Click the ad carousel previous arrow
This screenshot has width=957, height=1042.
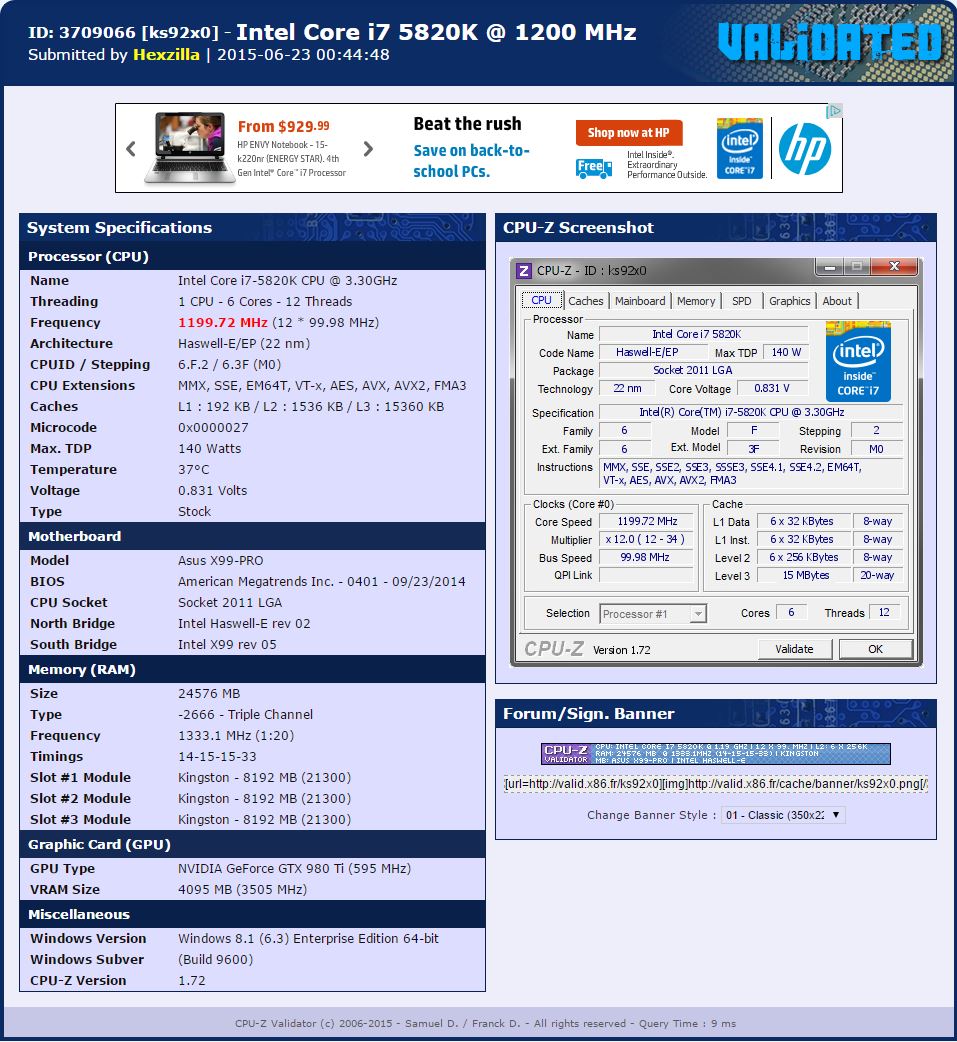pos(131,149)
